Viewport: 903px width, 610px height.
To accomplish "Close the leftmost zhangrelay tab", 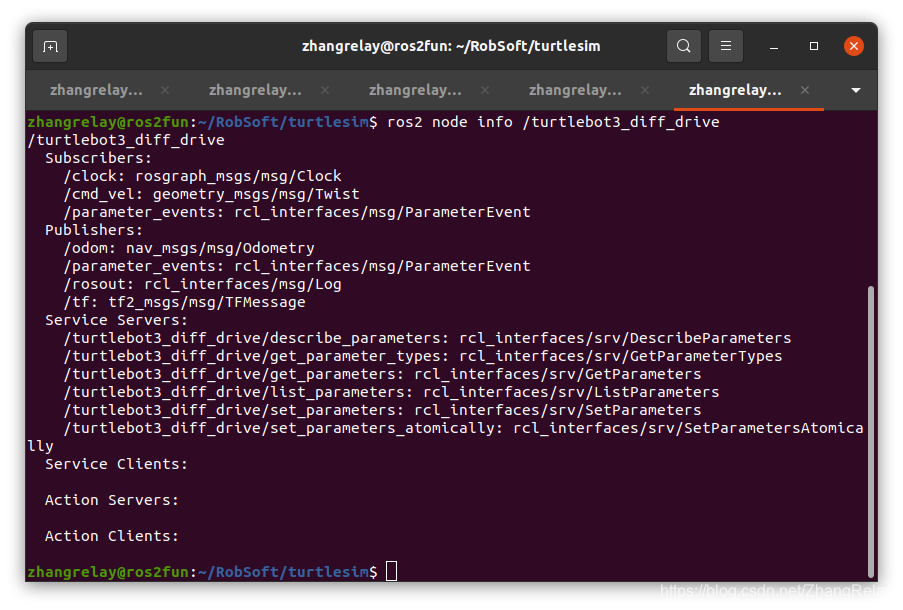I will (165, 90).
